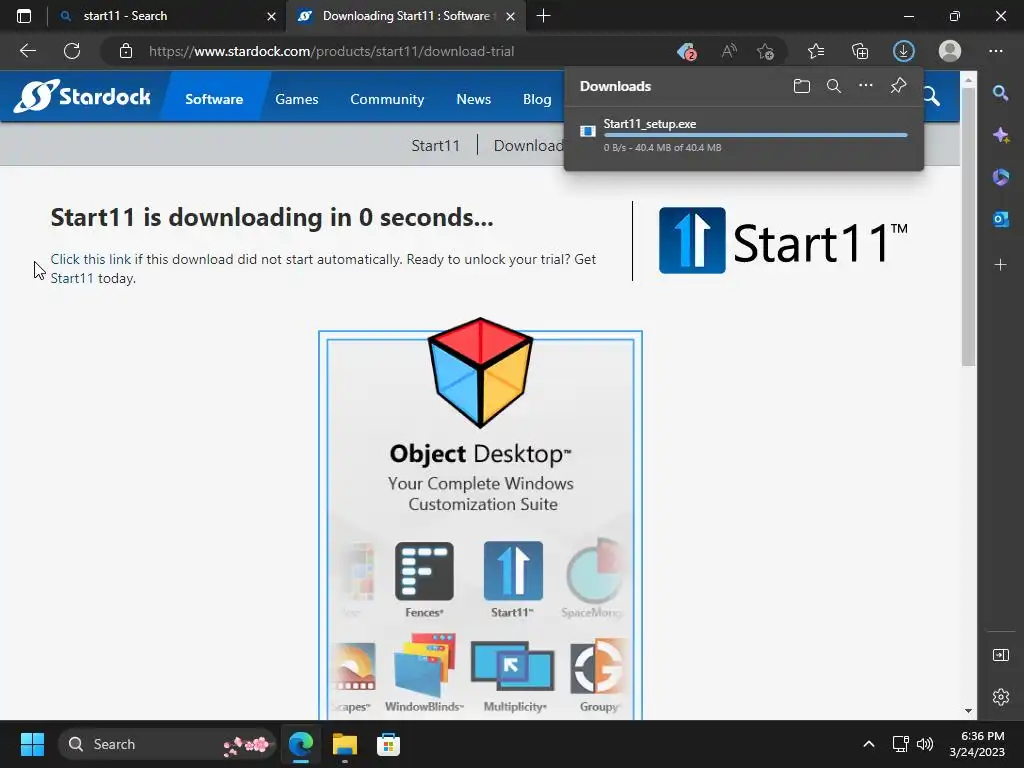This screenshot has height=768, width=1024.
Task: Open sidebar settings gear
Action: (x=1000, y=697)
